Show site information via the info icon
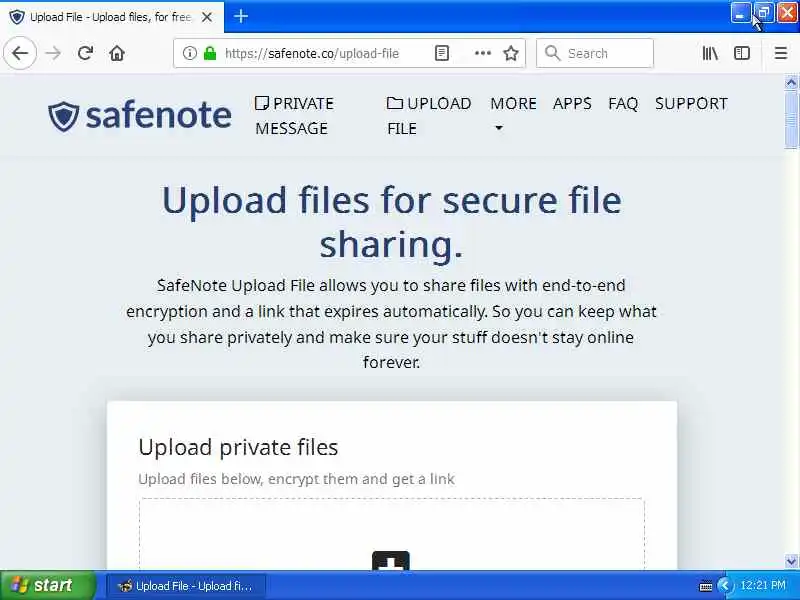The height and width of the screenshot is (600, 800). 189,53
